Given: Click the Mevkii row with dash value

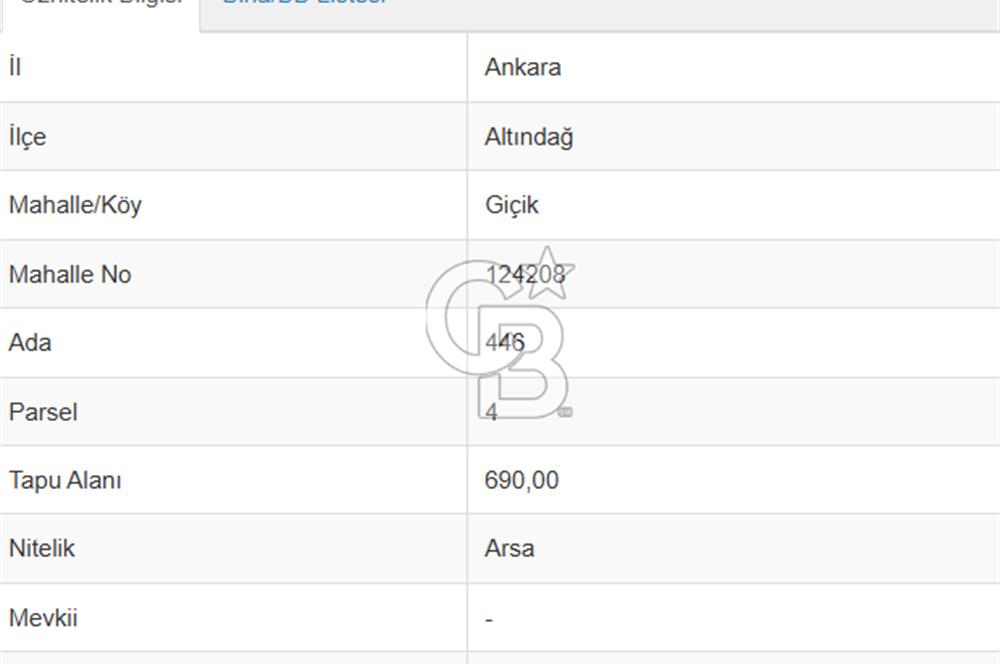Looking at the screenshot, I should [230, 617].
